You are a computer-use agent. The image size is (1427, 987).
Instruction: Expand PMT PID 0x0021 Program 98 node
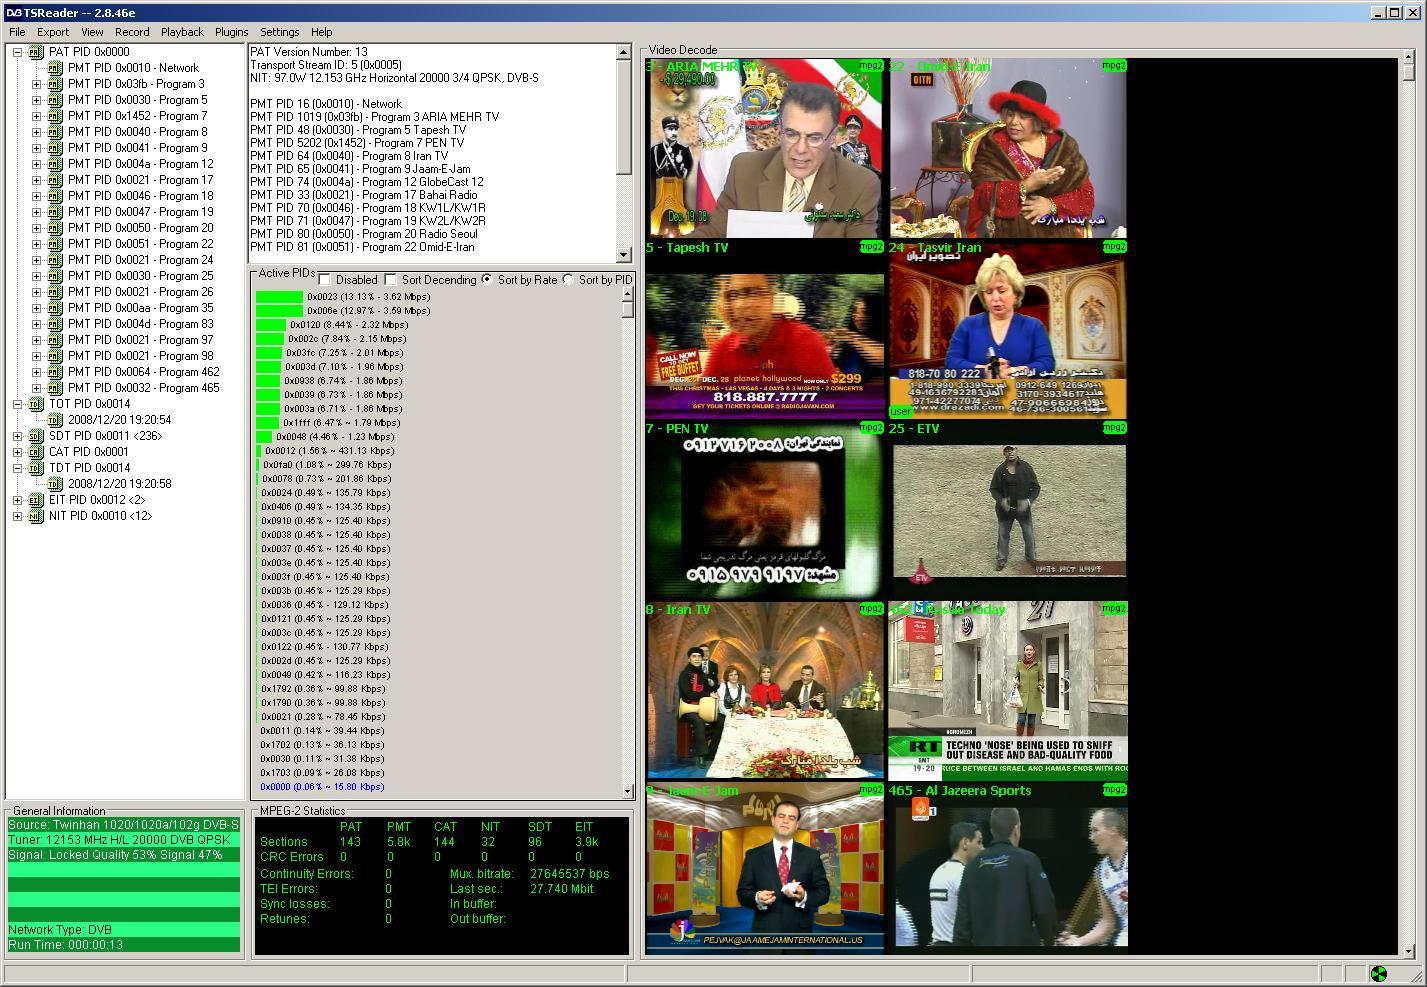[x=36, y=356]
